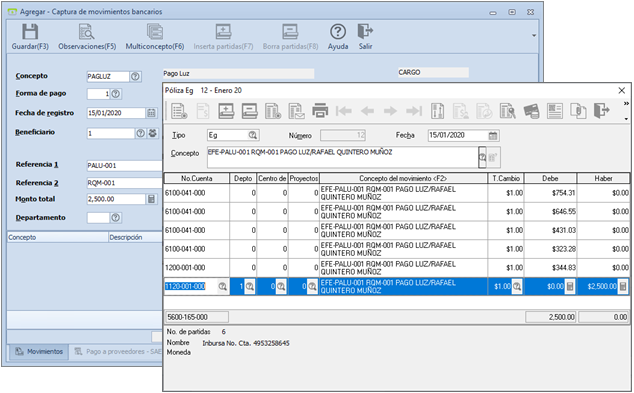Open Depto lookup in selected 1120-001-000 row

click(x=250, y=286)
